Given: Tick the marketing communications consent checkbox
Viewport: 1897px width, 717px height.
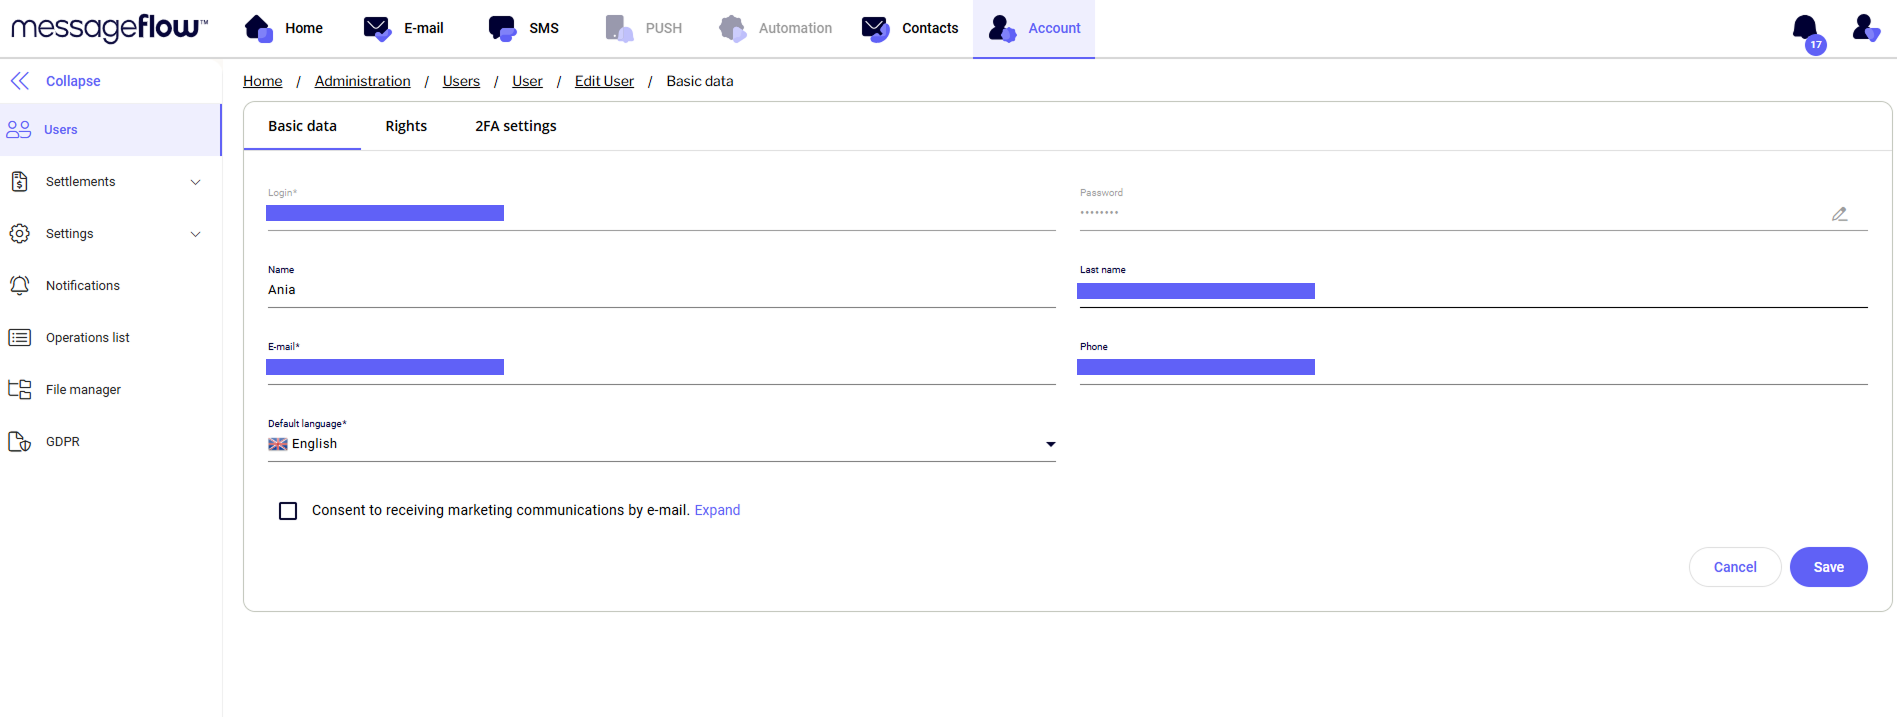Looking at the screenshot, I should (x=288, y=511).
